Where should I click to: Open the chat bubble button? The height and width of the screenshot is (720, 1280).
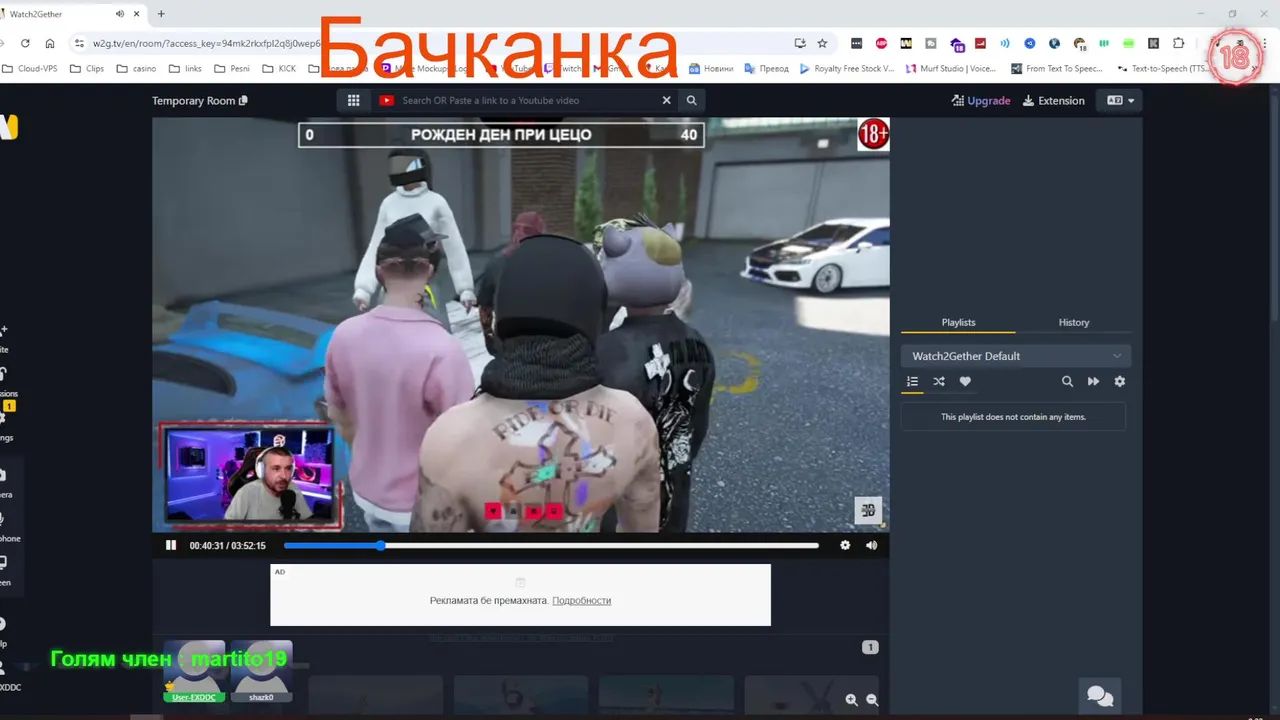1100,696
